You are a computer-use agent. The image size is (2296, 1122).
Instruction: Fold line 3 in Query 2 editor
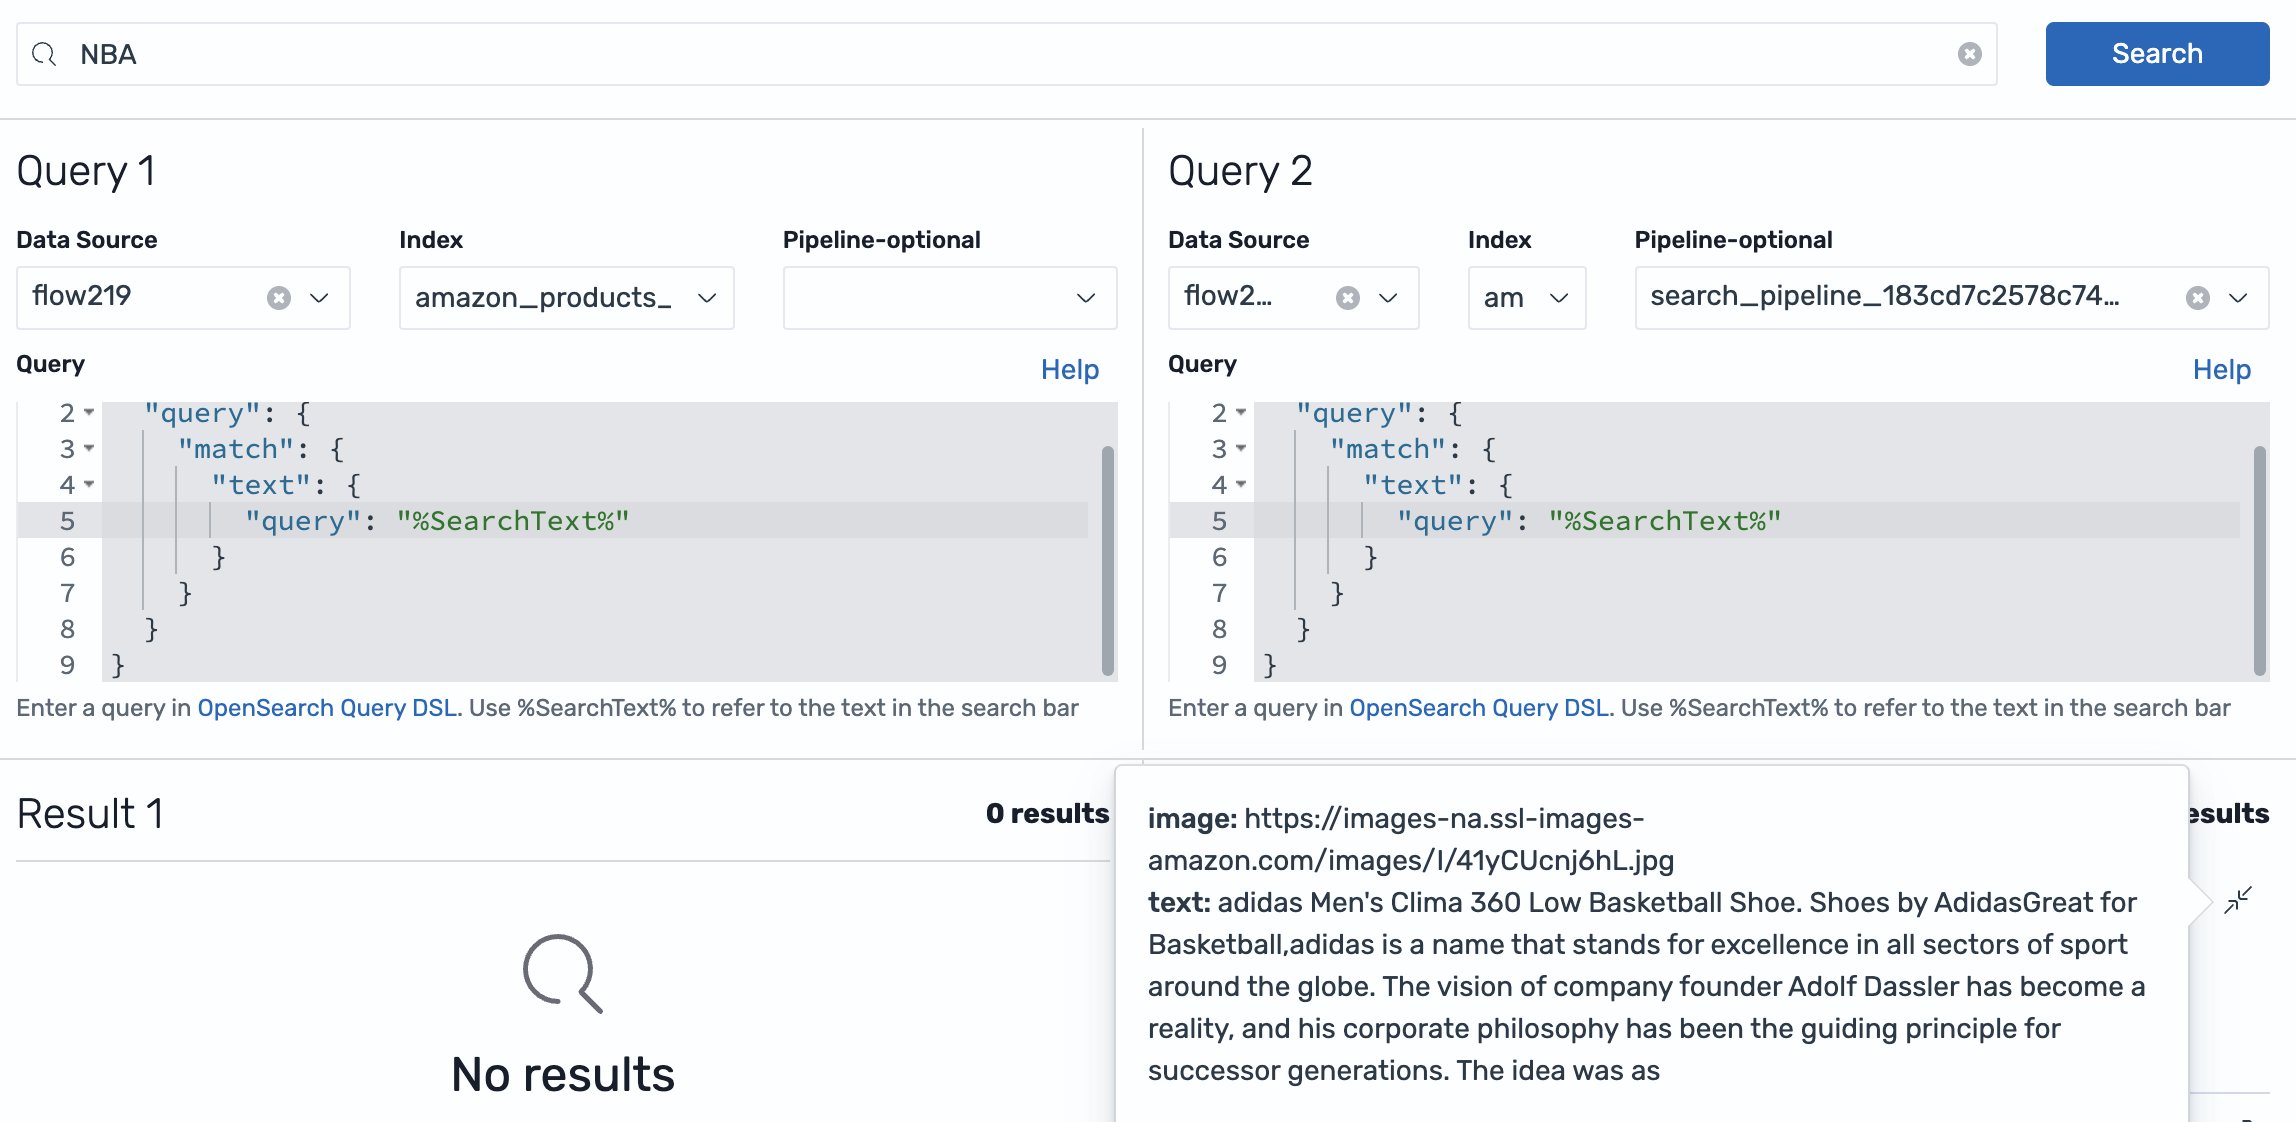point(1241,449)
